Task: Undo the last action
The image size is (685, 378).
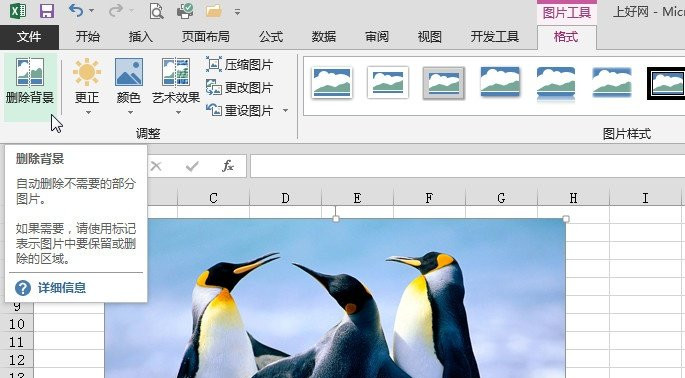Action: (76, 10)
